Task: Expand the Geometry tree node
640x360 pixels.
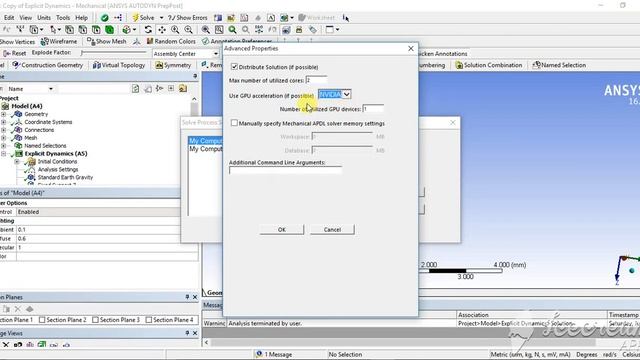Action: tap(4, 114)
